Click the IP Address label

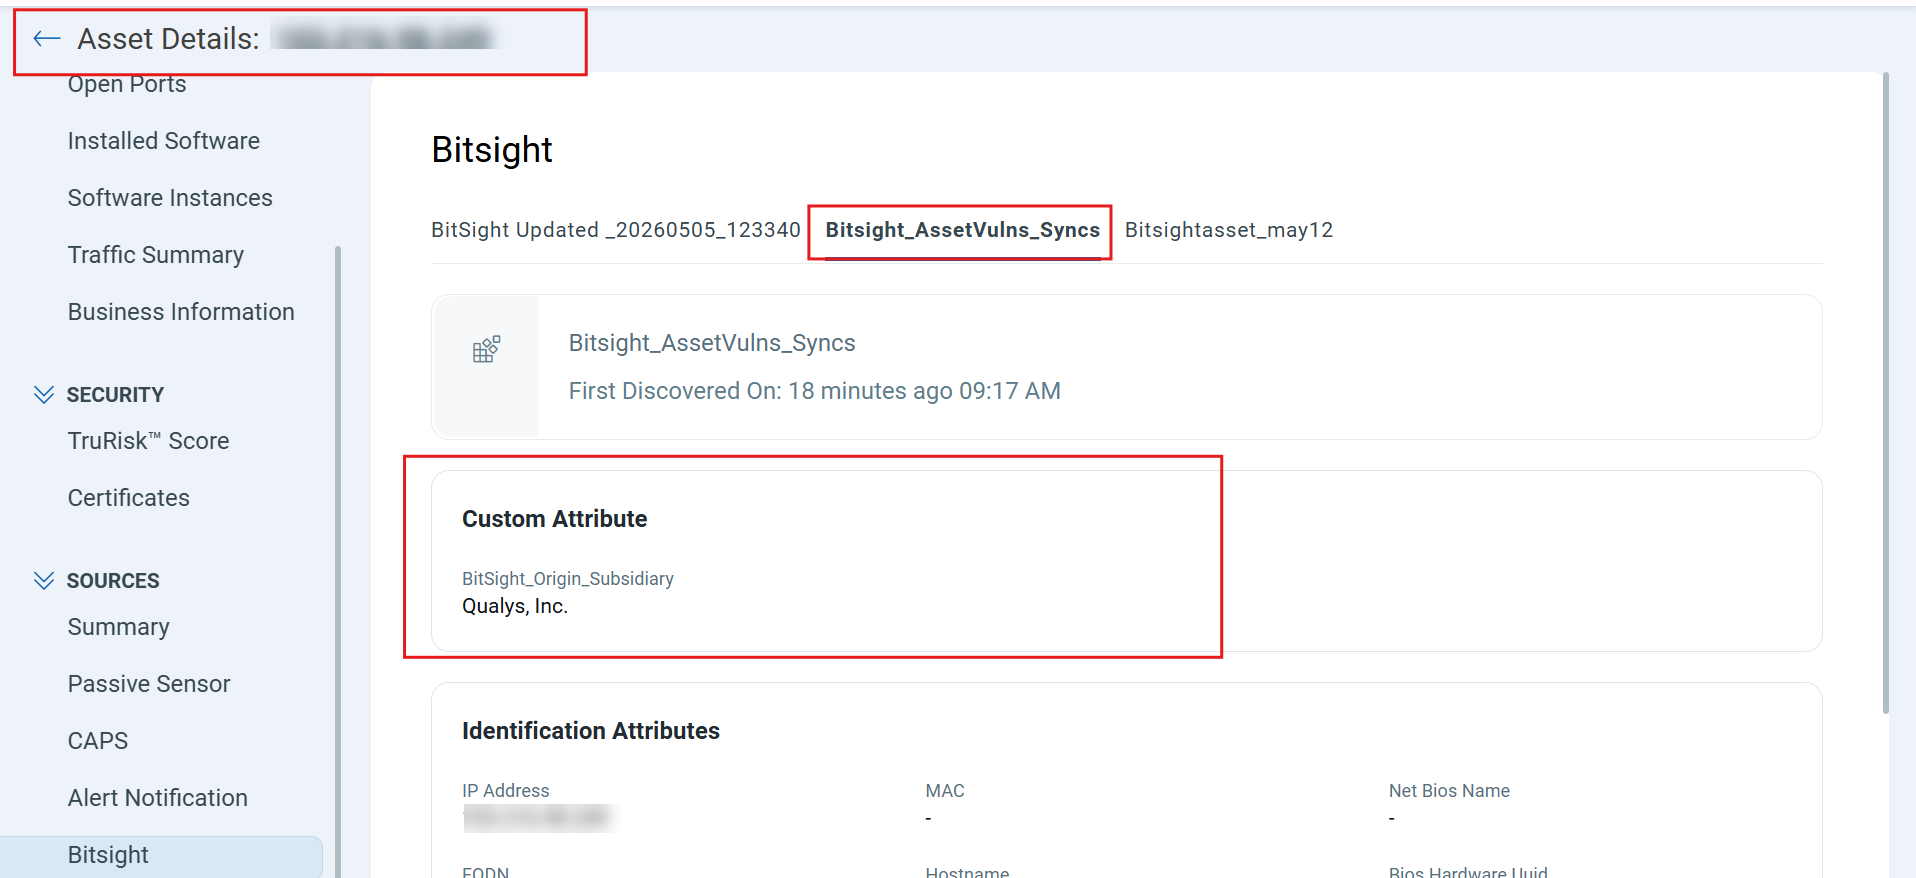[506, 791]
